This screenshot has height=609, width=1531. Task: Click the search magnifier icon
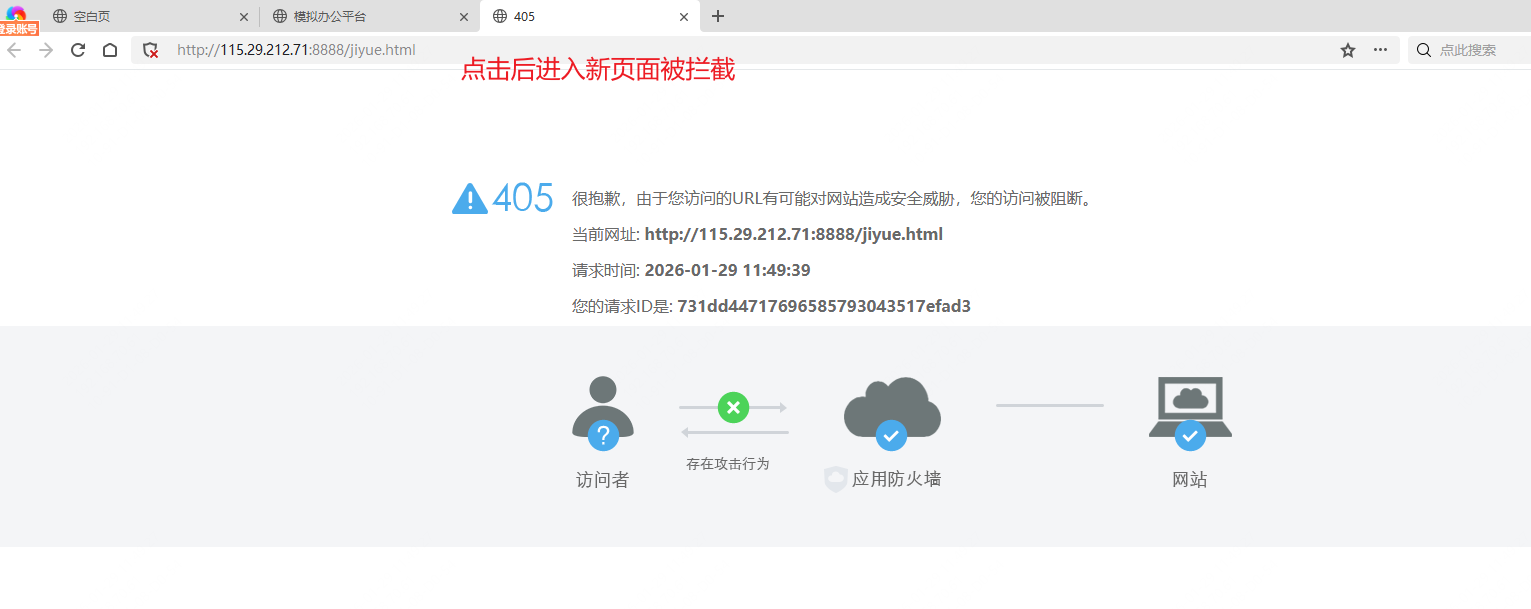(1424, 50)
